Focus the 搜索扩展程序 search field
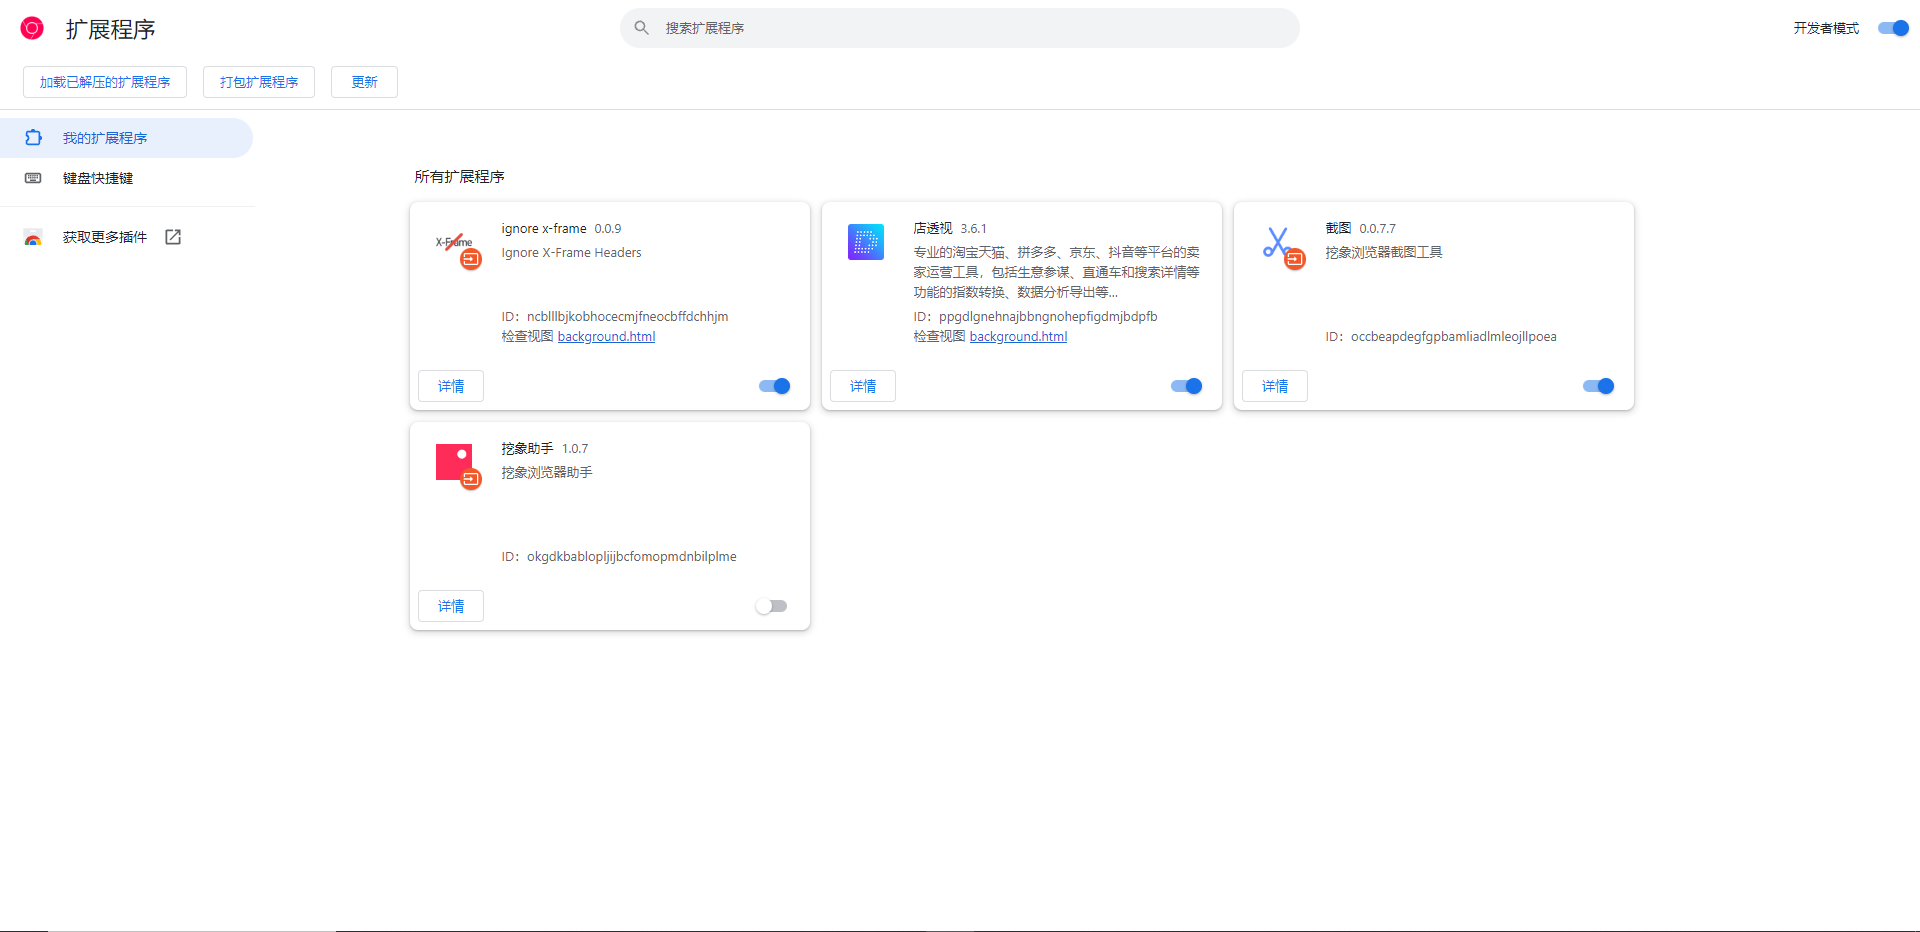Image resolution: width=1920 pixels, height=932 pixels. (960, 28)
